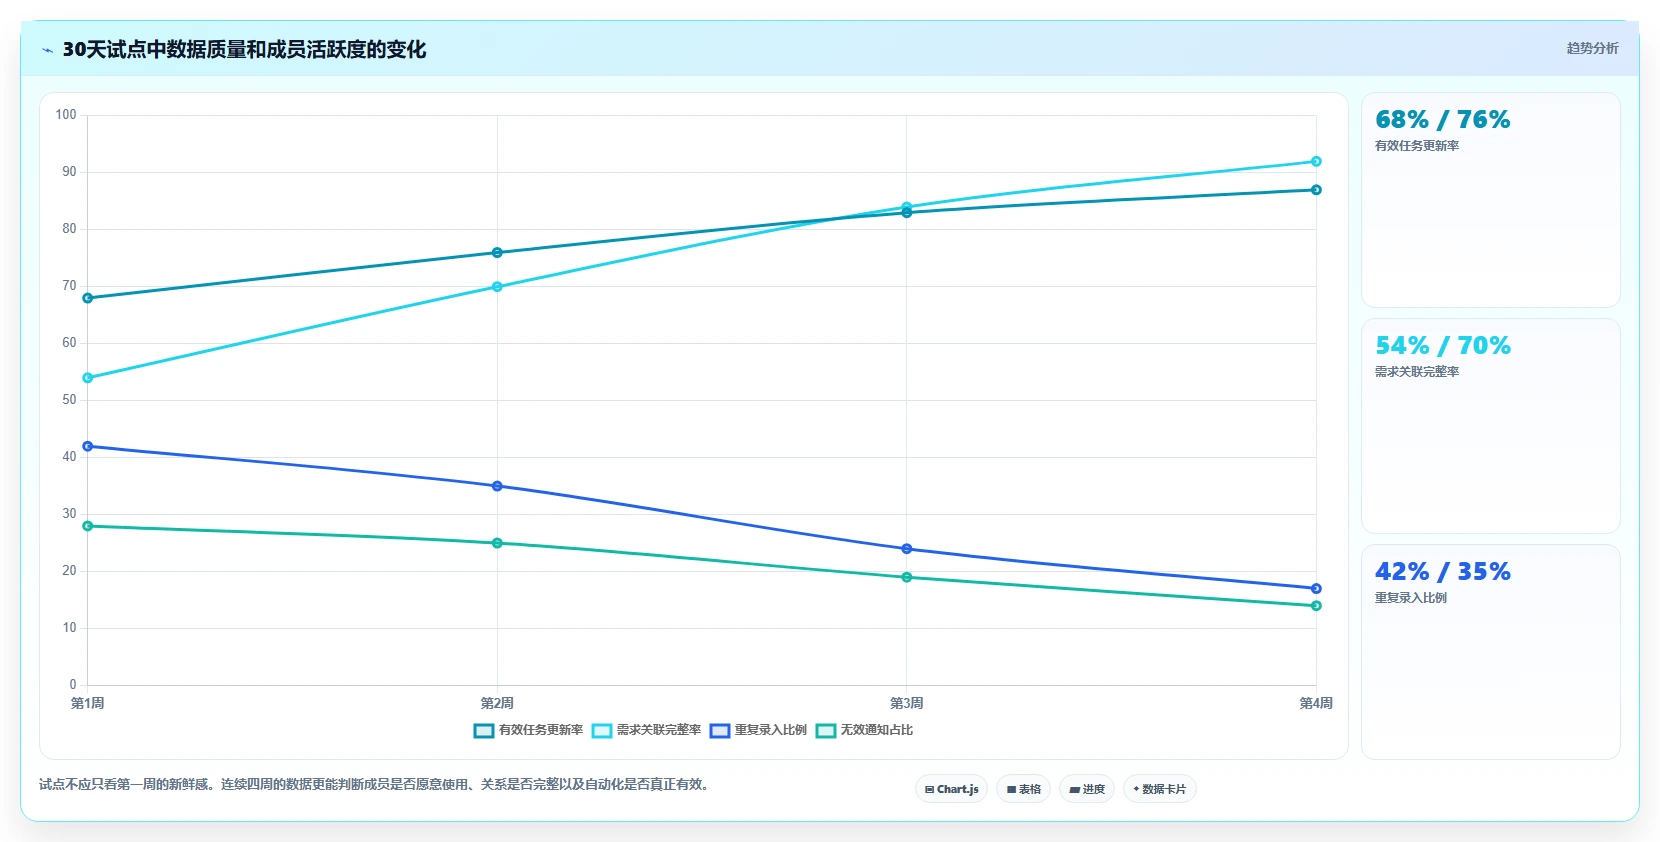Click 重复录入比例 data point at 第4周

click(1316, 589)
